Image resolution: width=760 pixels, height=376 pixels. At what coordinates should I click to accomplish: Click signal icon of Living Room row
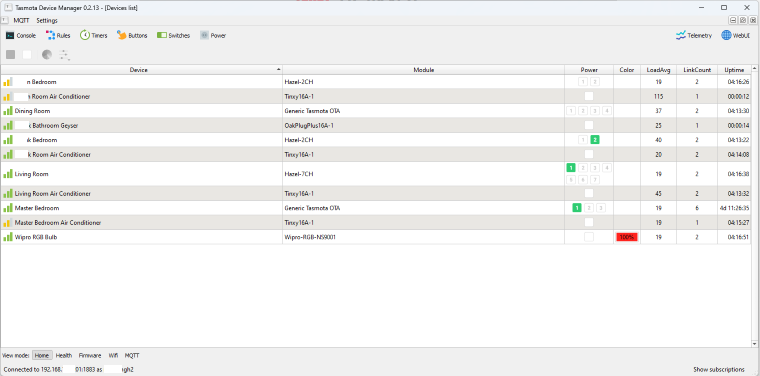pos(8,174)
